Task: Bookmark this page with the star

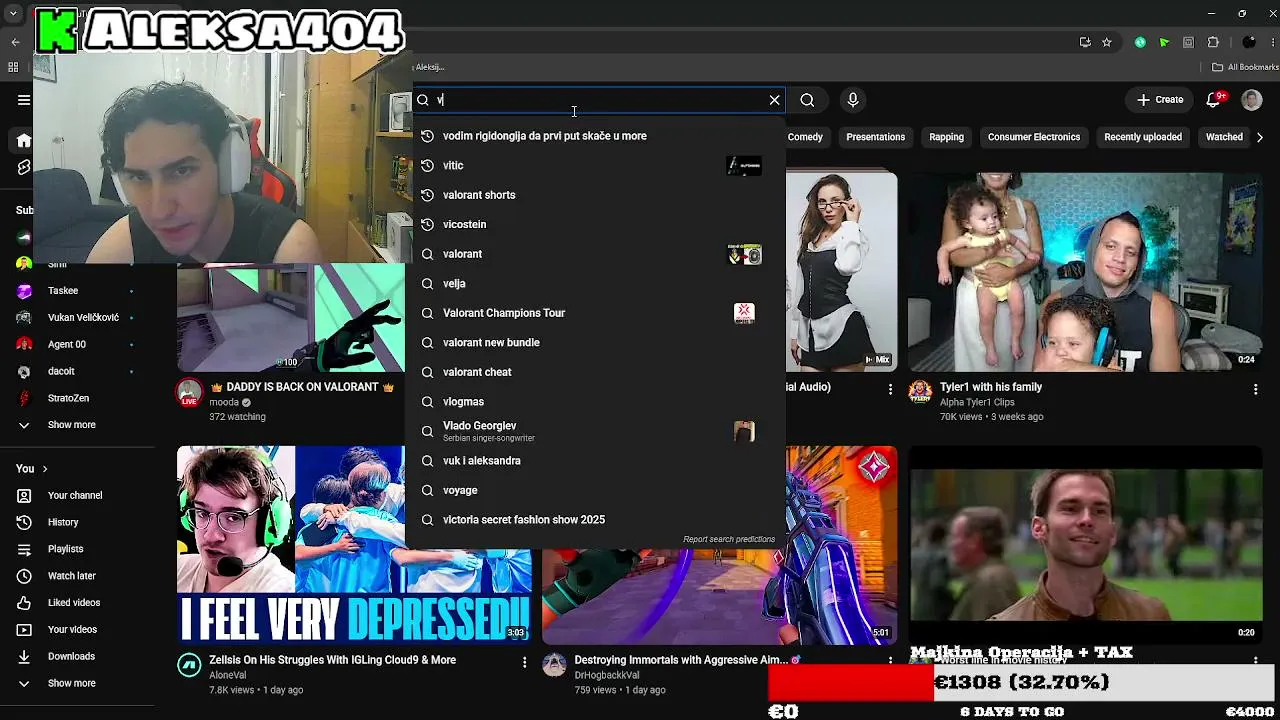Action: (x=1107, y=42)
